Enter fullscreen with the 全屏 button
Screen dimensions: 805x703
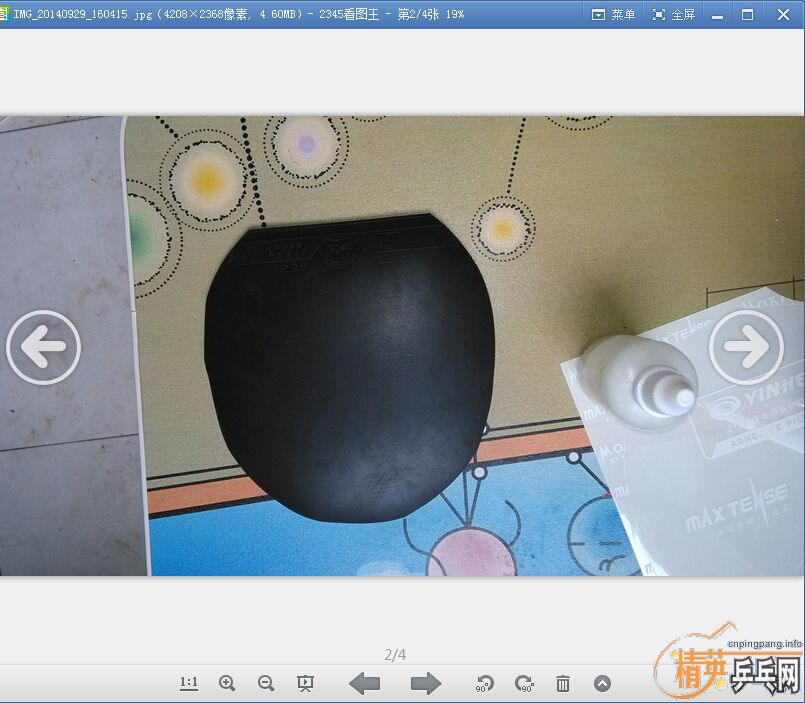(674, 14)
